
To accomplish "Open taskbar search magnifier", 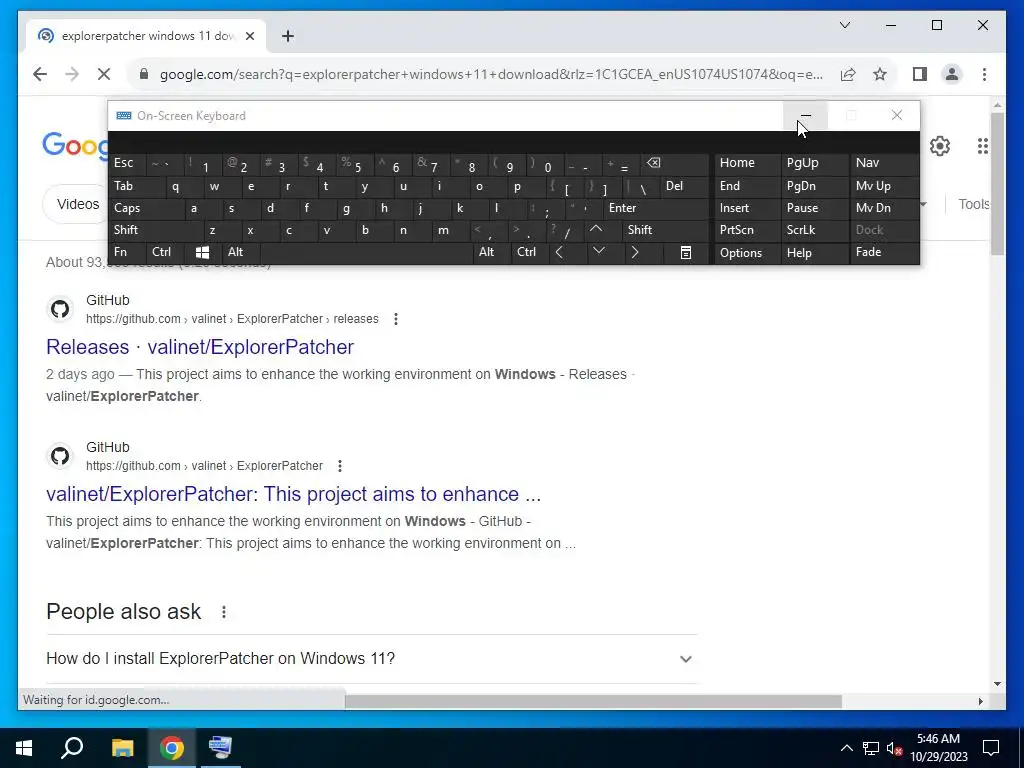I will 72,748.
